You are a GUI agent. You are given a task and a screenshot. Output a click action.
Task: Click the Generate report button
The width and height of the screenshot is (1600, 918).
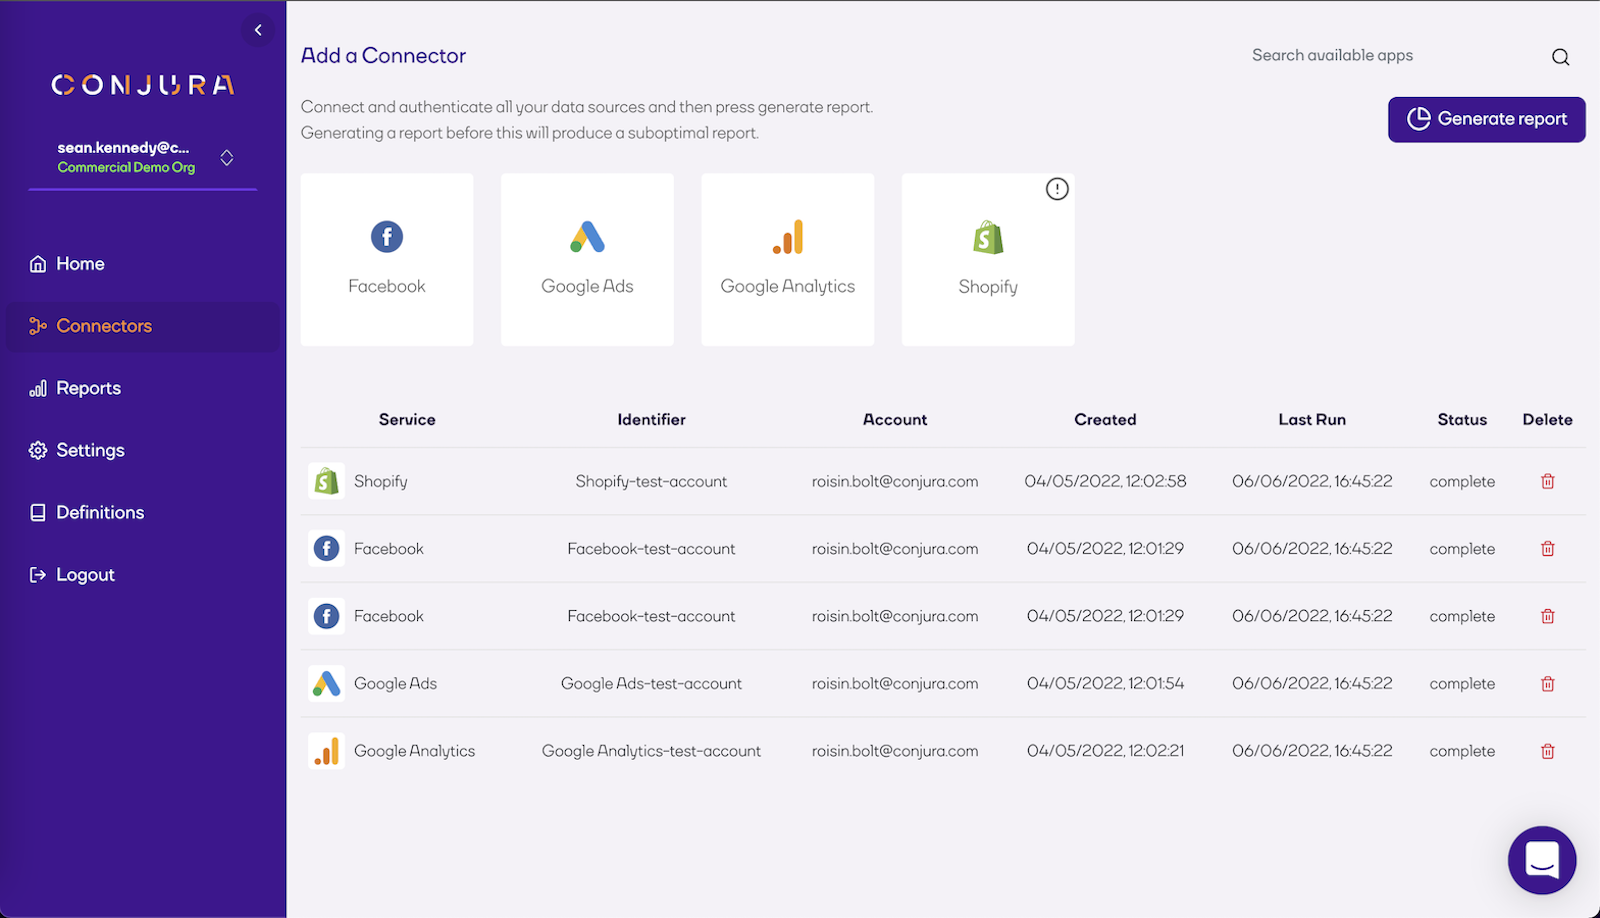(x=1486, y=119)
